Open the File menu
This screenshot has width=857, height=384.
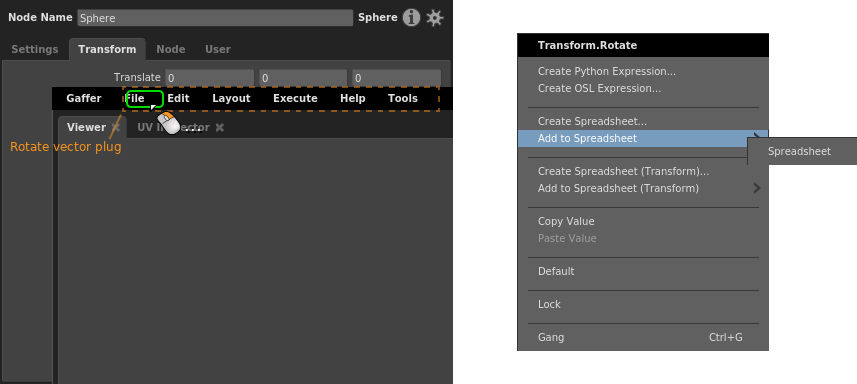pos(135,98)
